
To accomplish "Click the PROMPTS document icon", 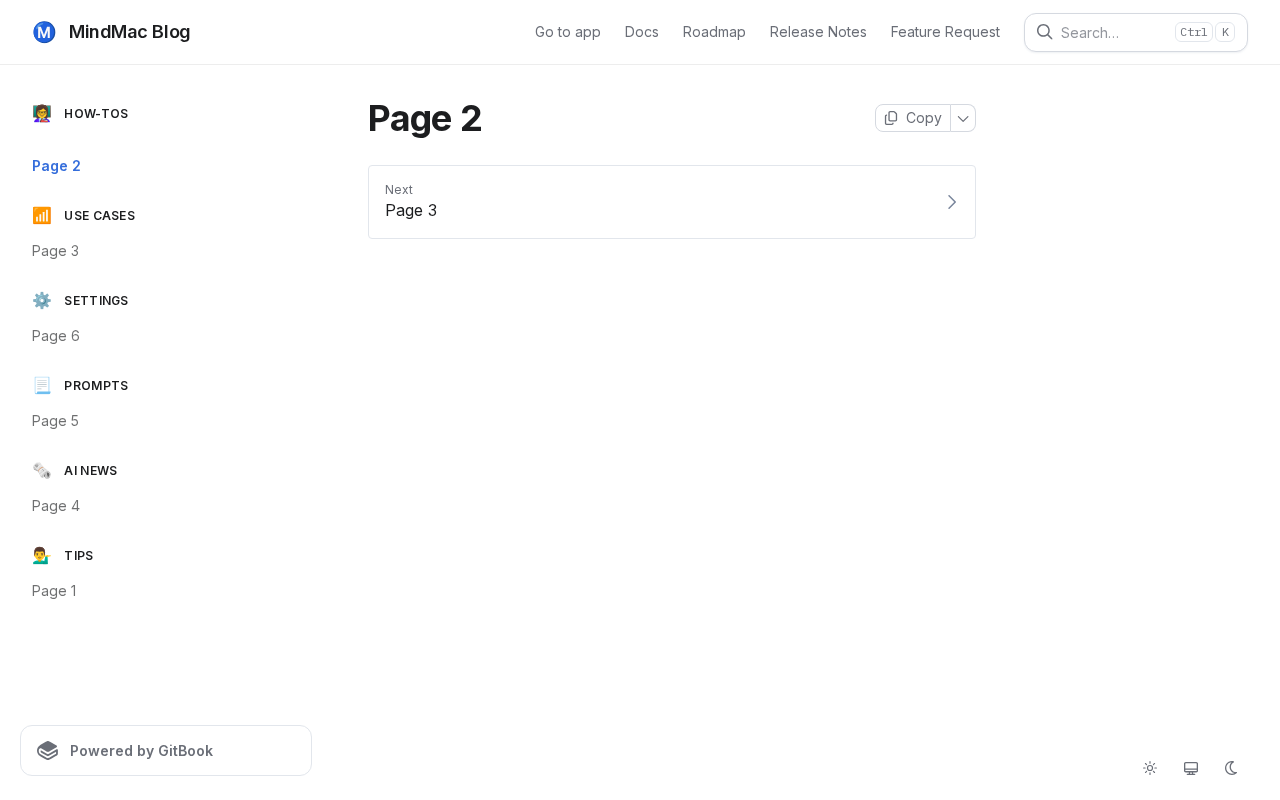I will [x=42, y=386].
